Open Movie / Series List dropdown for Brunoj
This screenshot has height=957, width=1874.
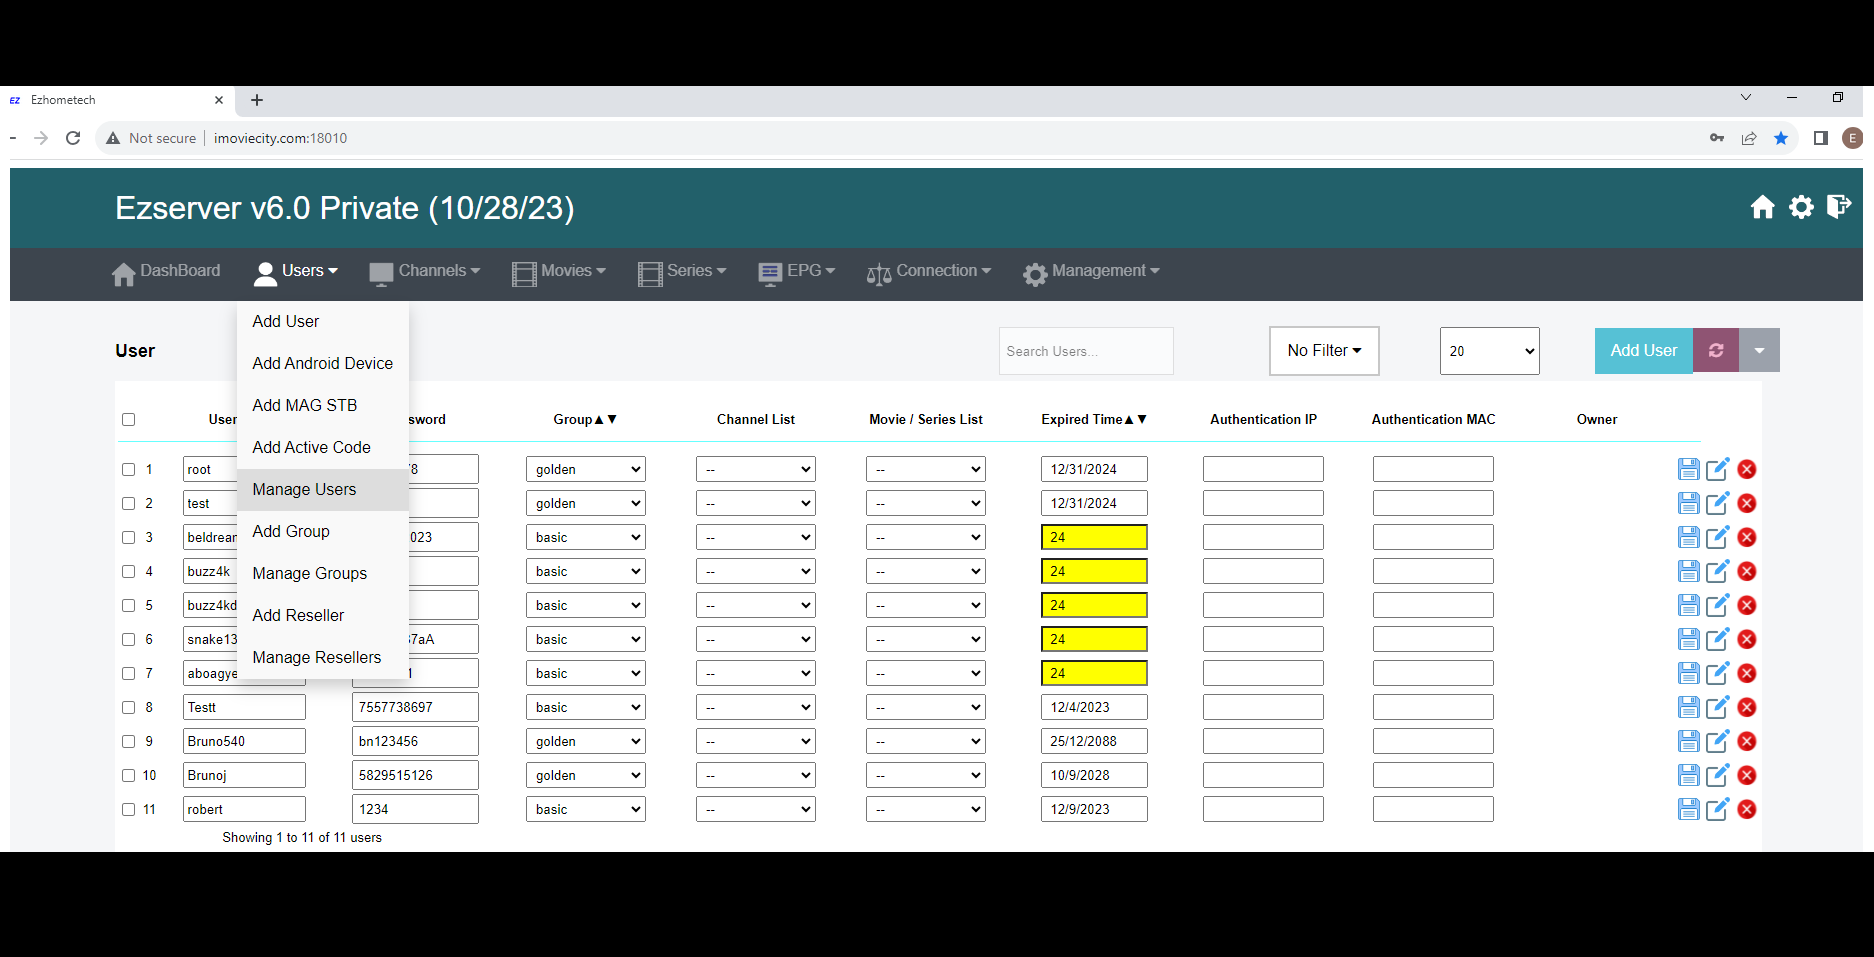(926, 775)
